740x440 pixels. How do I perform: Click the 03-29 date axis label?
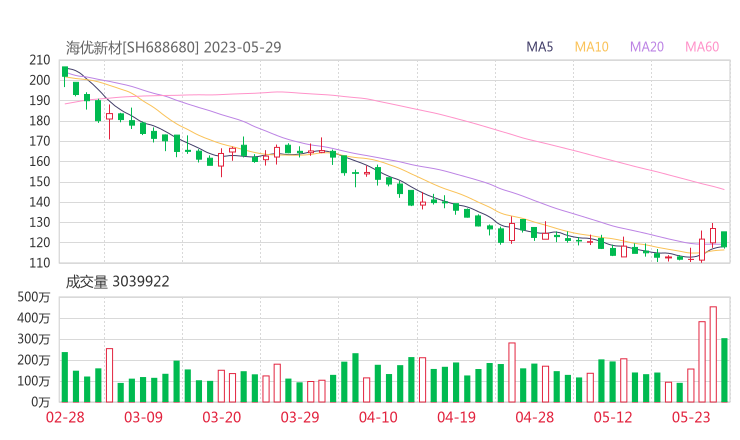coord(300,417)
